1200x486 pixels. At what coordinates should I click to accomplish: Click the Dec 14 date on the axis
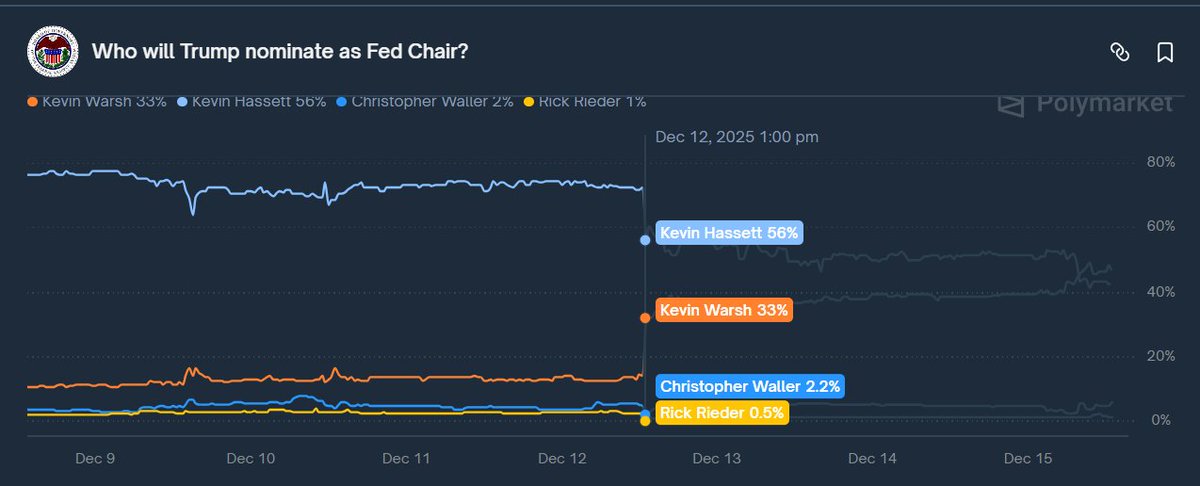(x=874, y=458)
